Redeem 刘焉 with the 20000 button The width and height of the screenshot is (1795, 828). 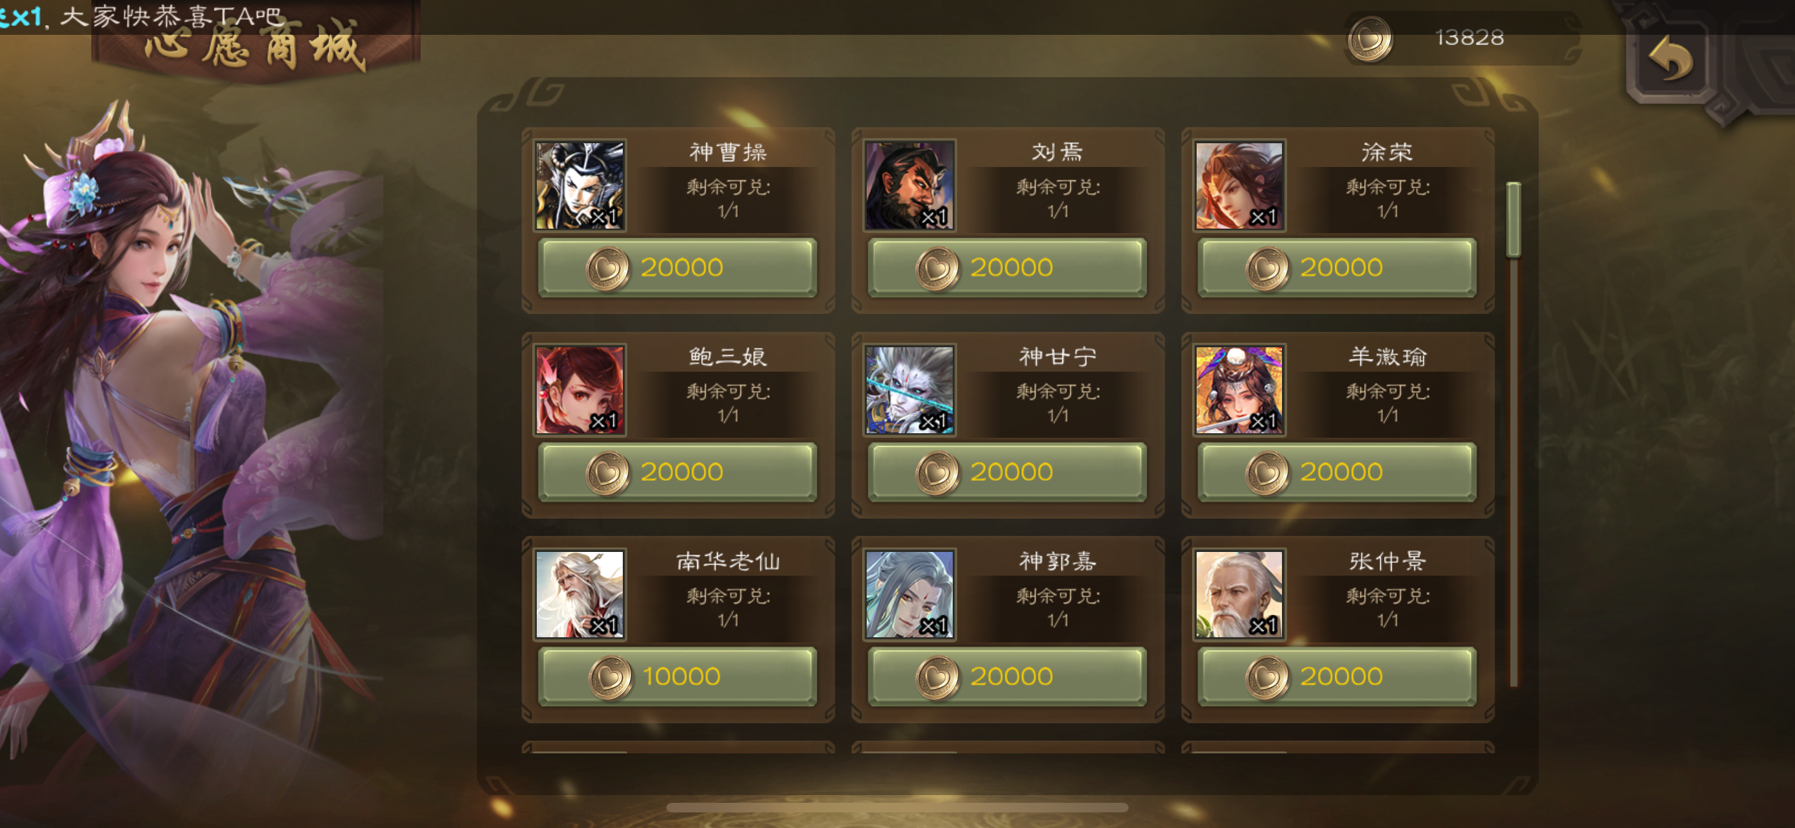pos(1007,268)
